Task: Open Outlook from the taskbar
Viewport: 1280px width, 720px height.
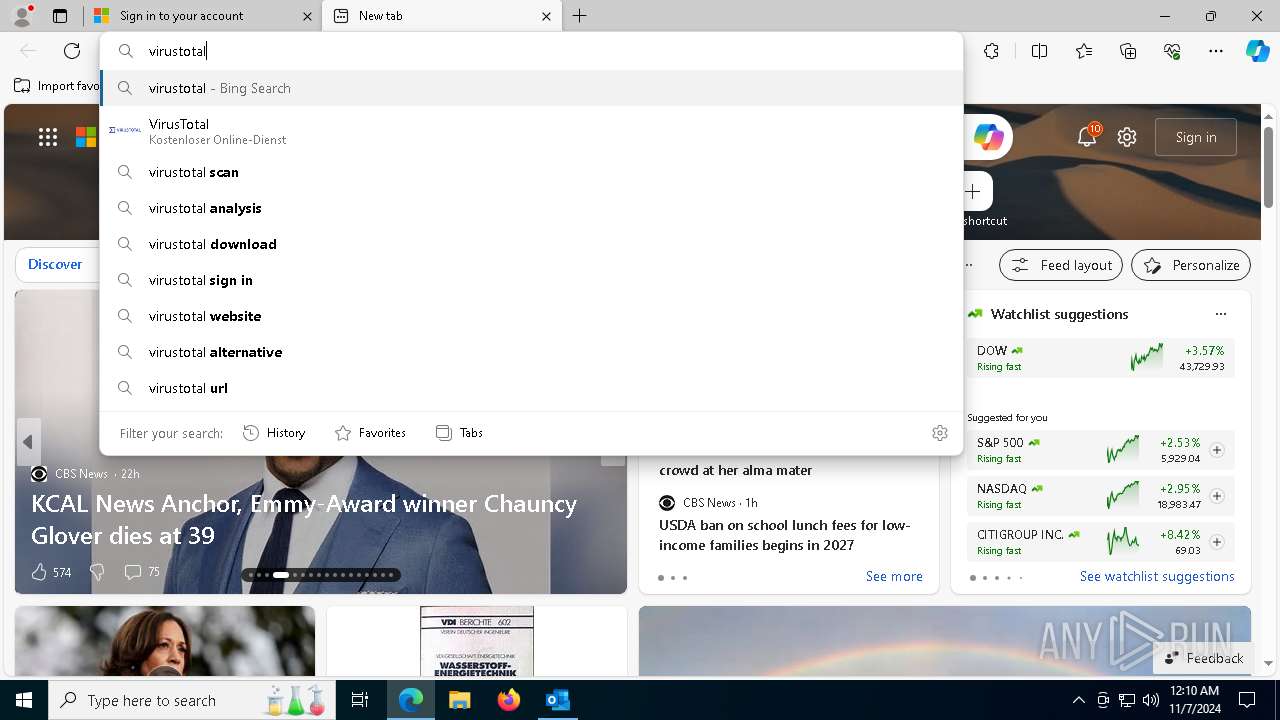Action: pyautogui.click(x=557, y=700)
